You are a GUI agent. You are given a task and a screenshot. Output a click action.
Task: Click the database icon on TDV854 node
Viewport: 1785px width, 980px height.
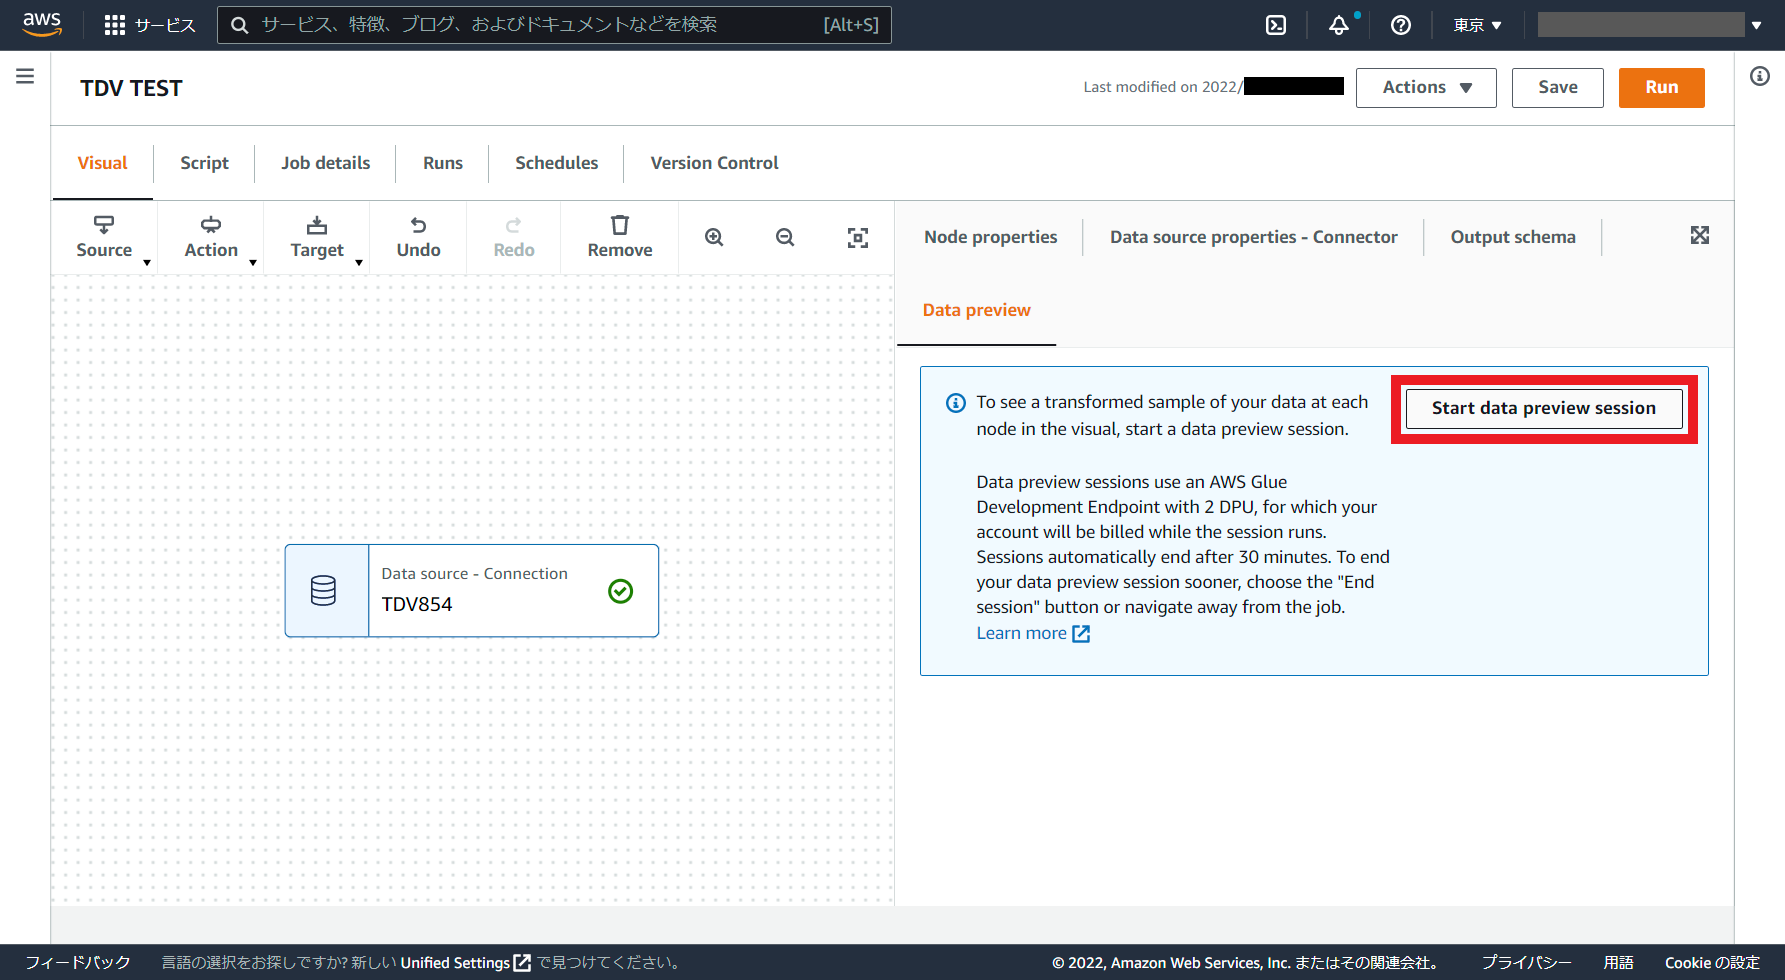[x=324, y=591]
